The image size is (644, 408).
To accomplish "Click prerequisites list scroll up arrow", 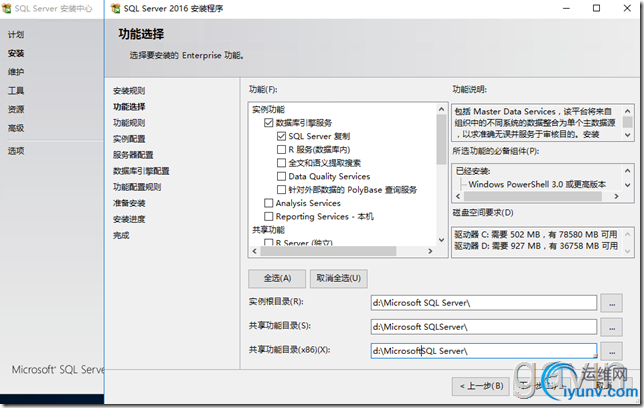I will click(628, 171).
